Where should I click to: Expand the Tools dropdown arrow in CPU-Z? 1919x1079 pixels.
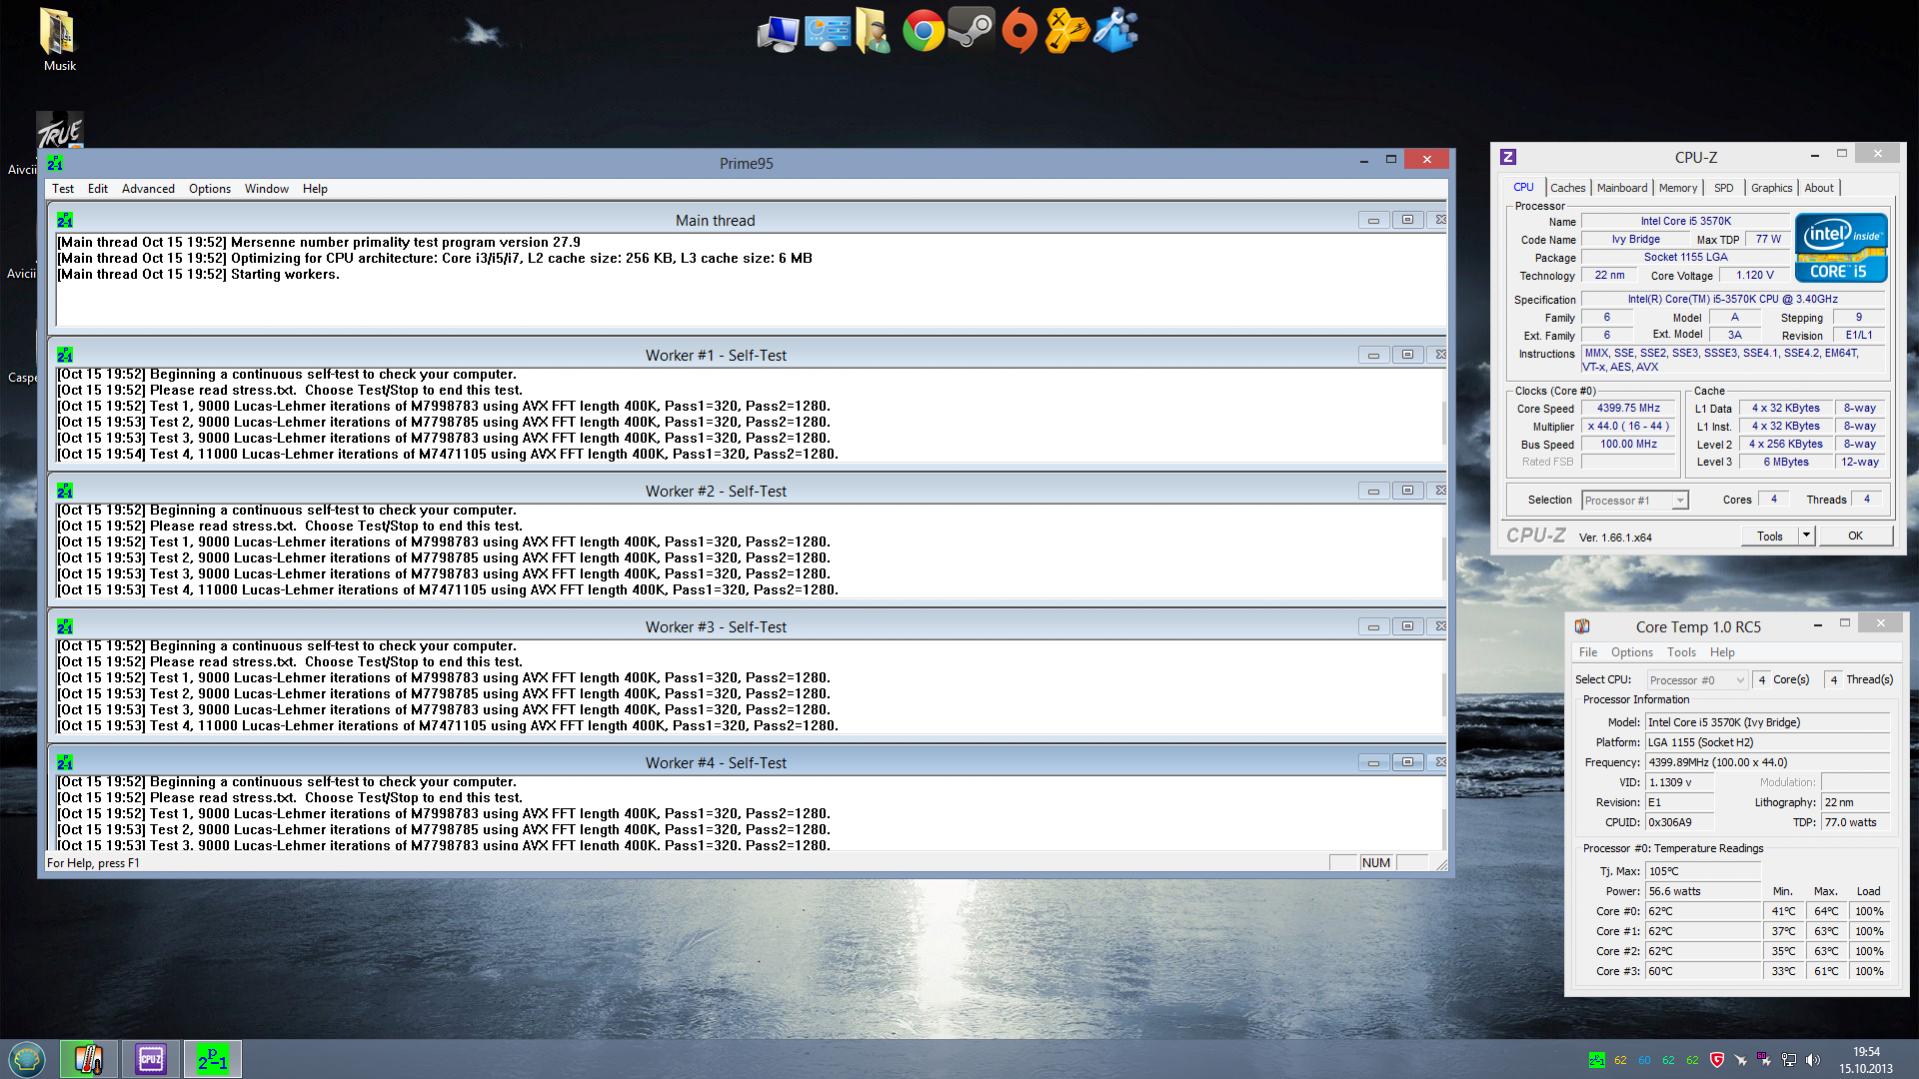tap(1806, 536)
